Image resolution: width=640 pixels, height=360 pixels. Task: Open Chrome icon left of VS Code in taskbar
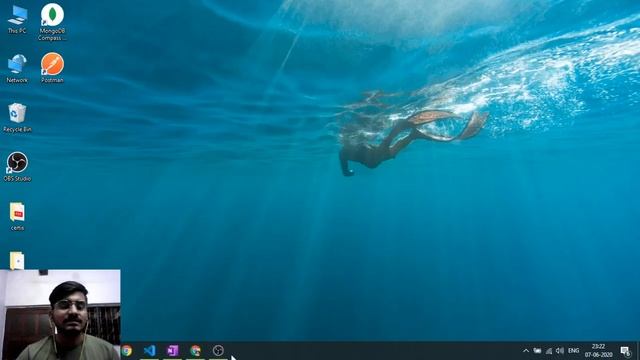coord(127,351)
